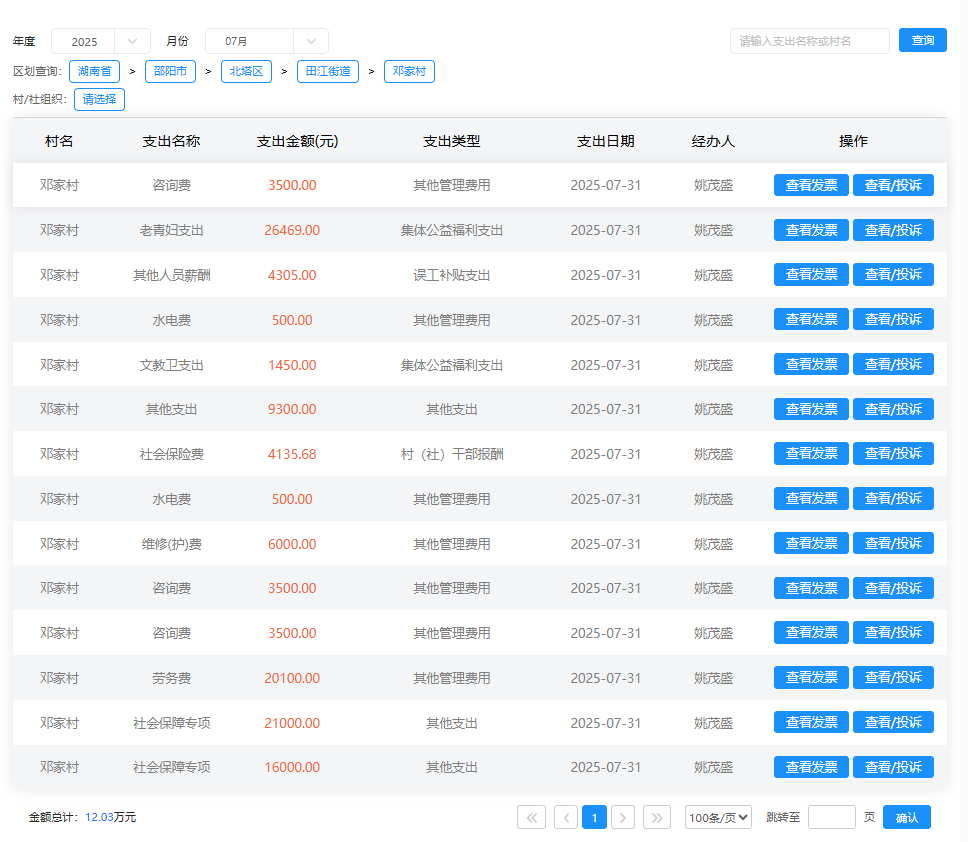The height and width of the screenshot is (842, 968).
Task: Click the 查询 search button
Action: coord(922,40)
